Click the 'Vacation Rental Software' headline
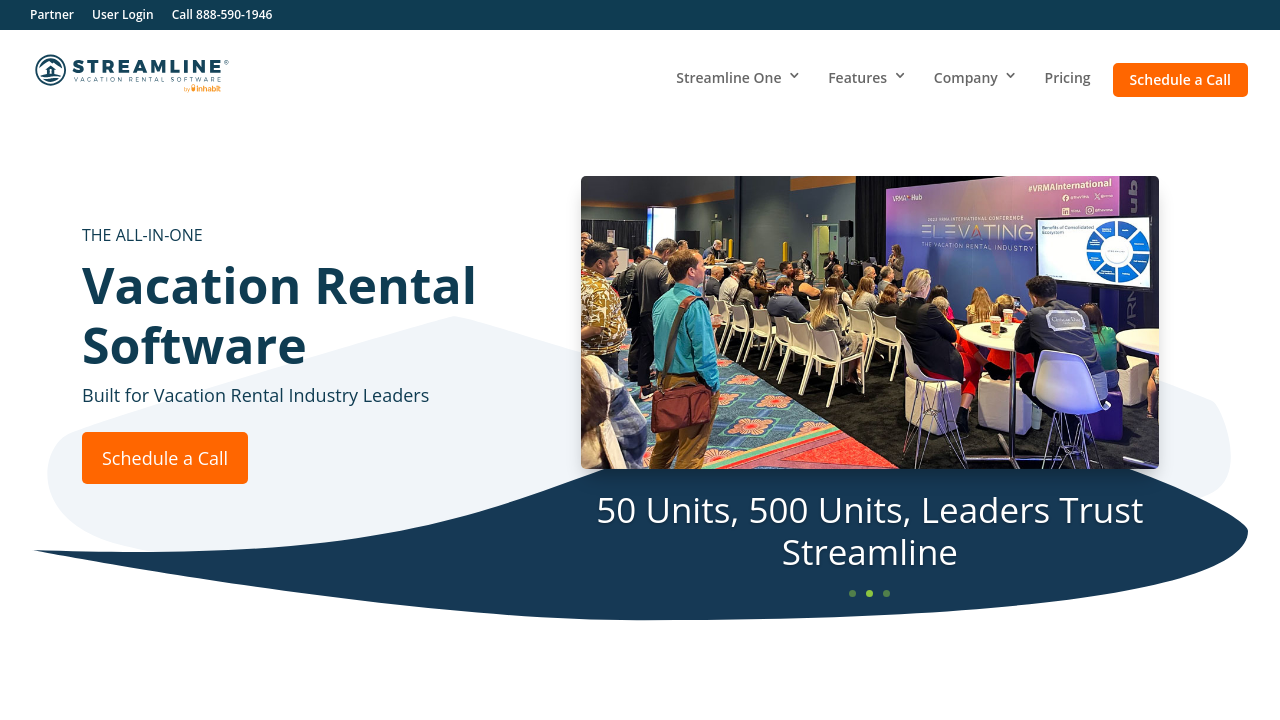The image size is (1280, 720). pyautogui.click(x=279, y=315)
